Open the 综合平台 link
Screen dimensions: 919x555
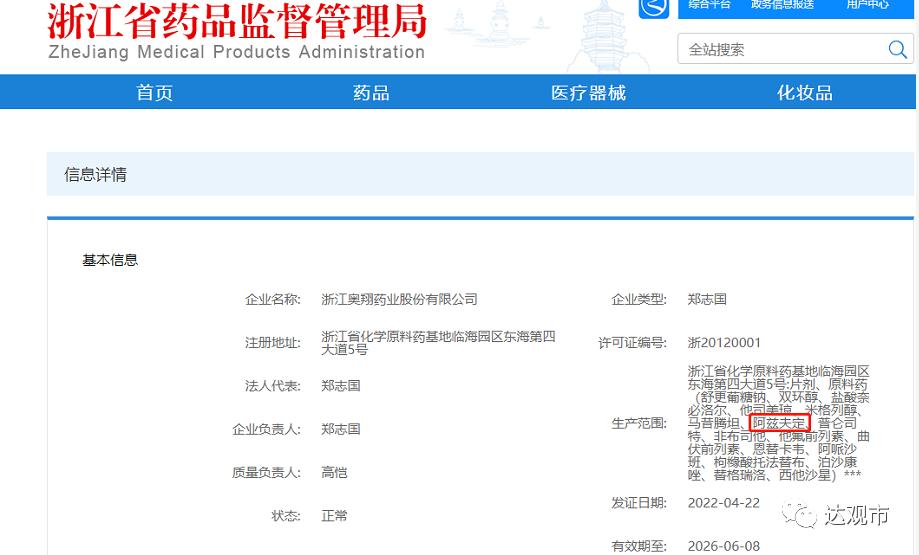pyautogui.click(x=709, y=5)
